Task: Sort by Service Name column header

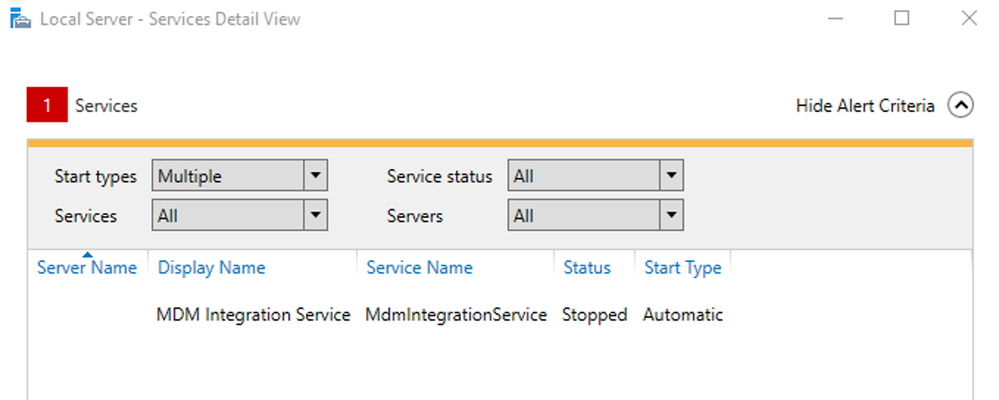Action: (x=419, y=268)
